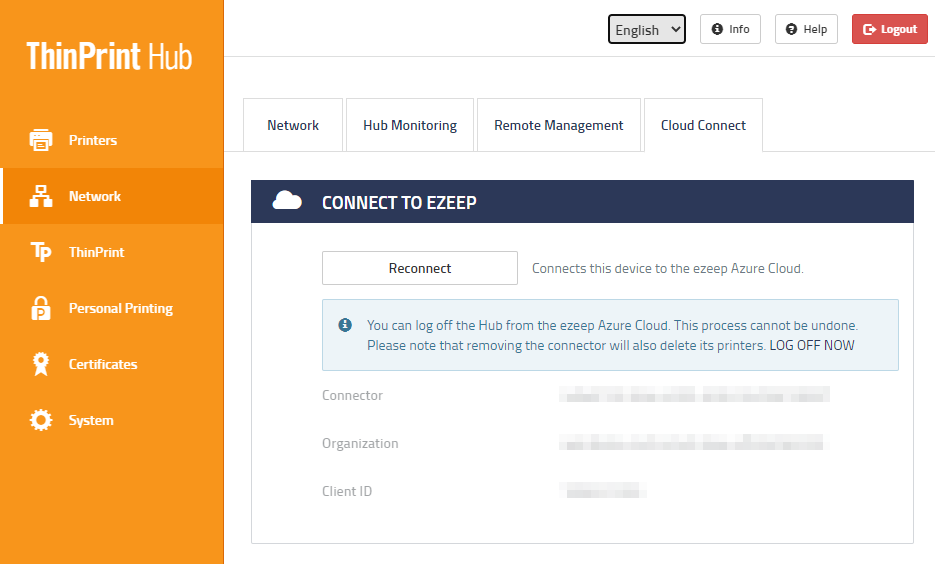
Task: Click the Reconnect button
Action: tap(420, 268)
